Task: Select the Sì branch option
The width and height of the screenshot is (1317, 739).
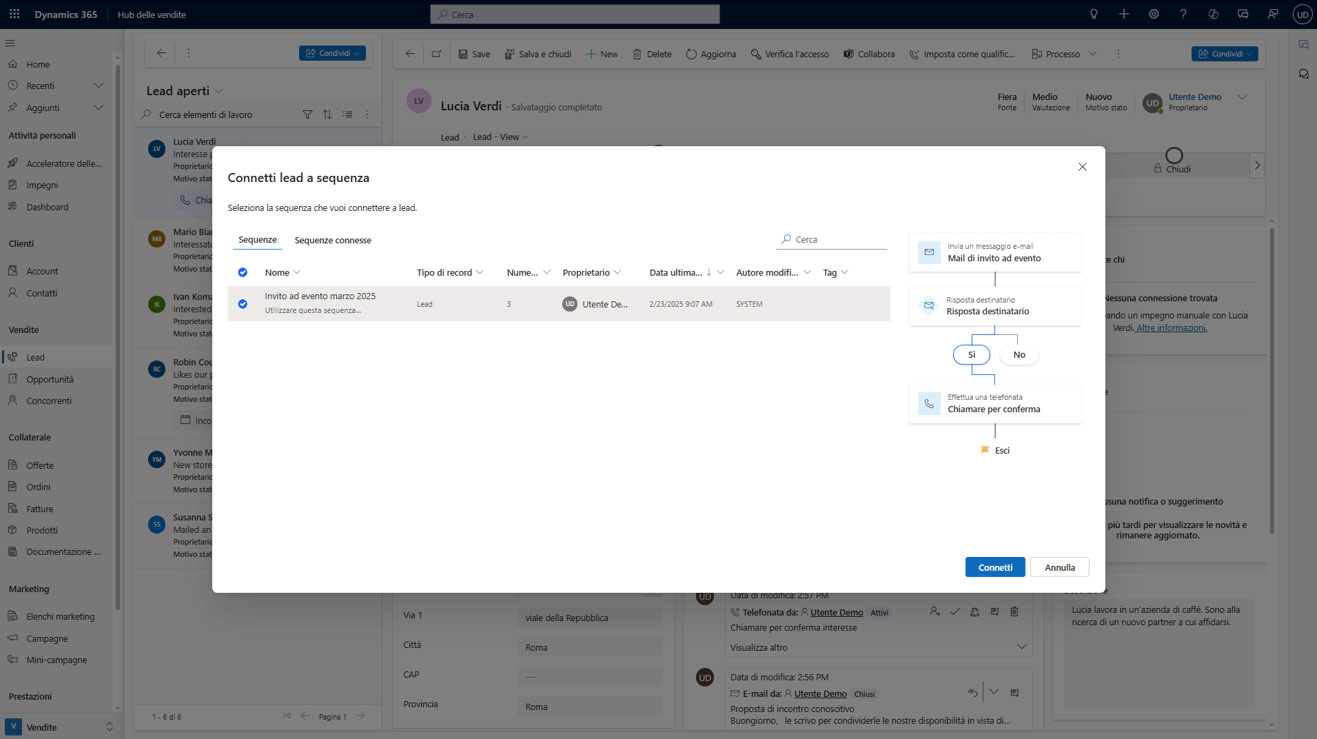Action: click(x=971, y=355)
